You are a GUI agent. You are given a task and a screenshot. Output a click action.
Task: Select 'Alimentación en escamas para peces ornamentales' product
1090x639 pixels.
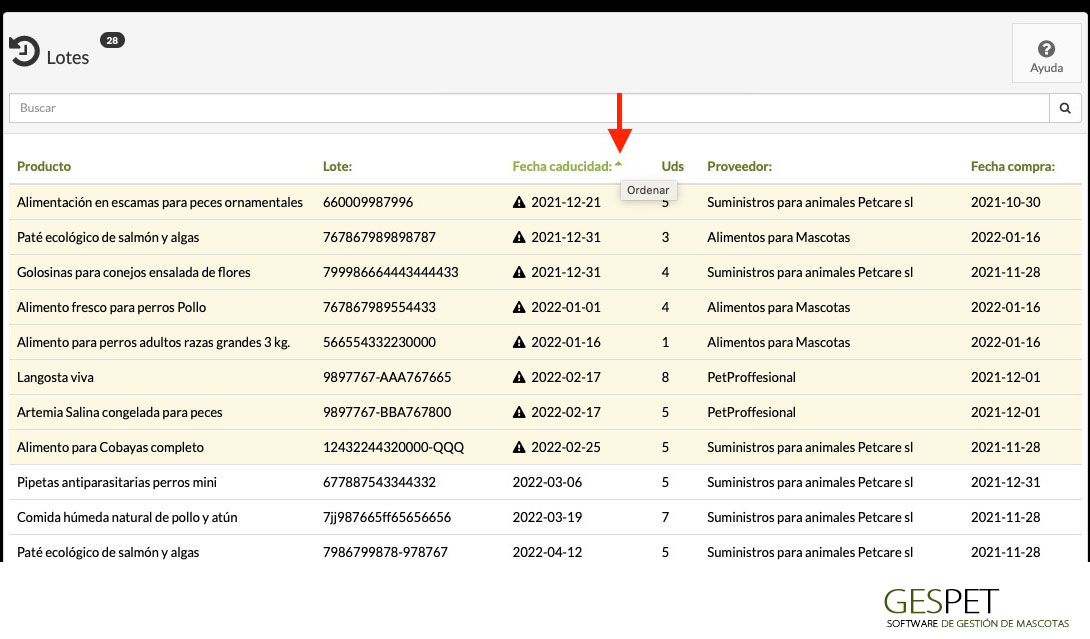click(x=160, y=202)
